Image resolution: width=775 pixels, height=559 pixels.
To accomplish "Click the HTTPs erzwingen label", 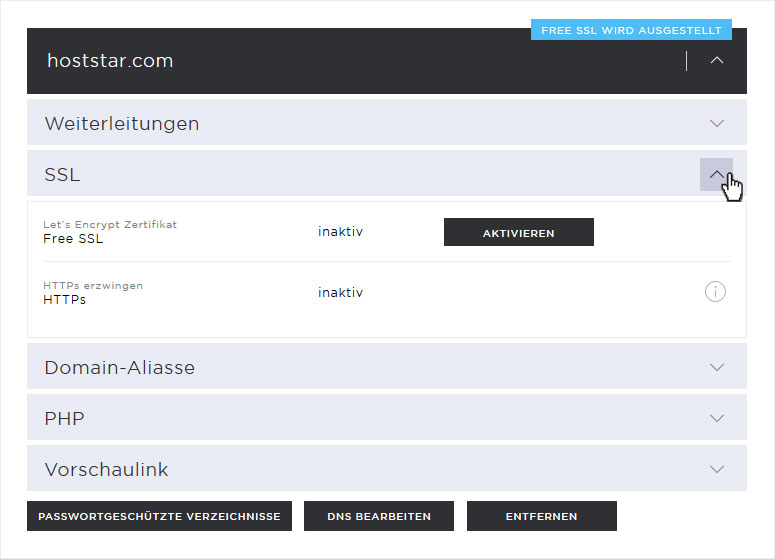I will pos(93,286).
